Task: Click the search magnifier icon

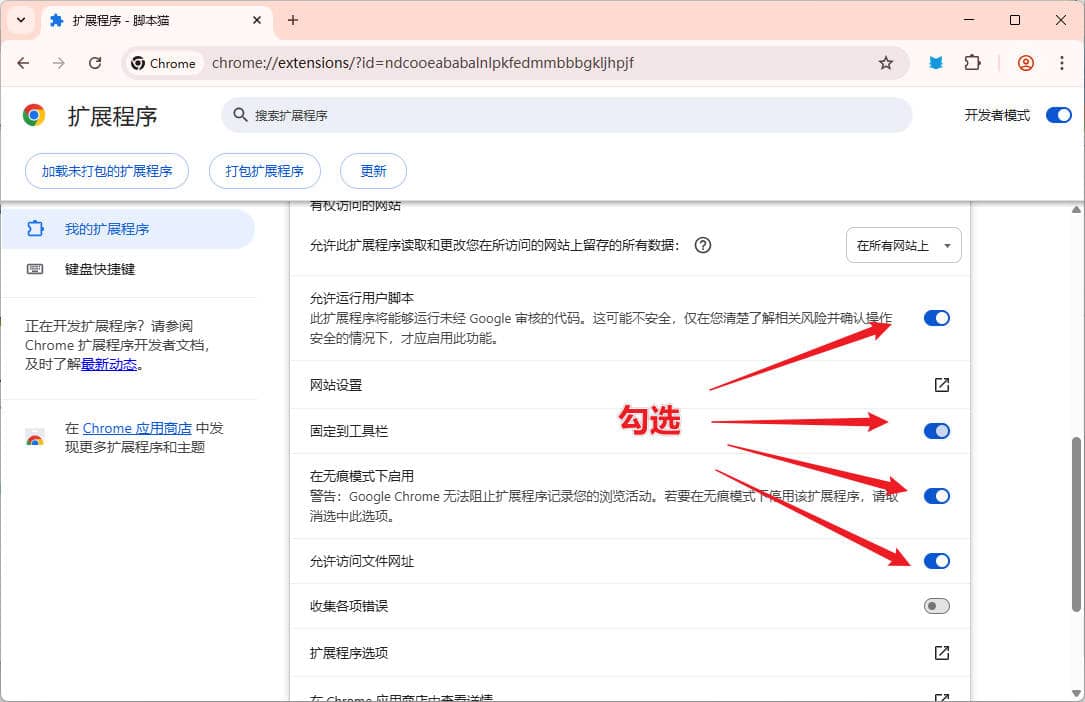Action: (x=239, y=115)
